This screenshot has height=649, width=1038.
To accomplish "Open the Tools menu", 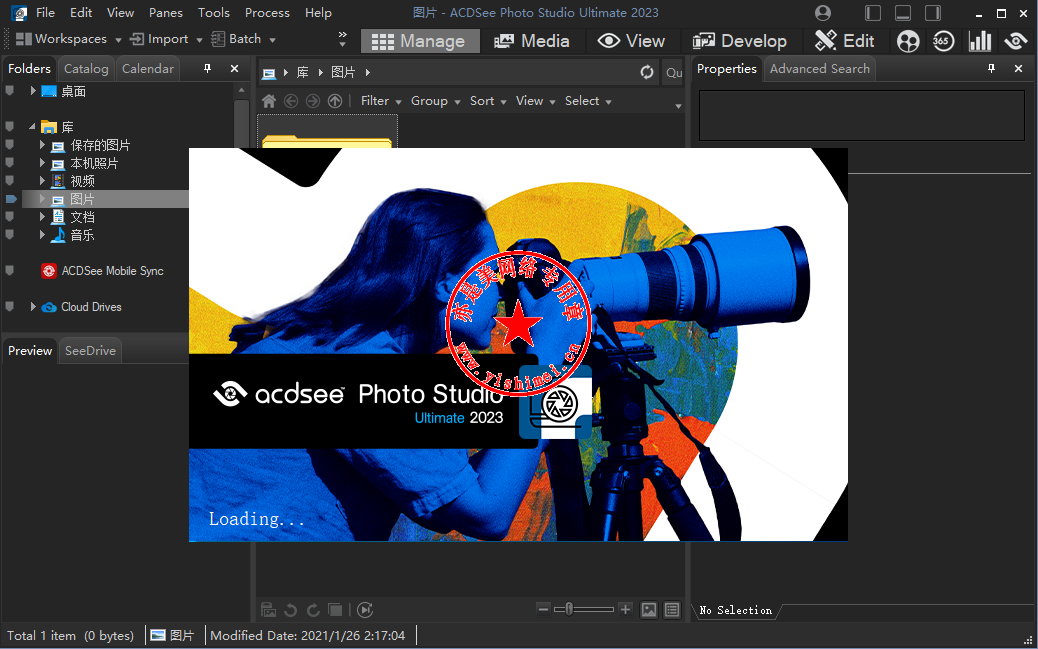I will [214, 13].
